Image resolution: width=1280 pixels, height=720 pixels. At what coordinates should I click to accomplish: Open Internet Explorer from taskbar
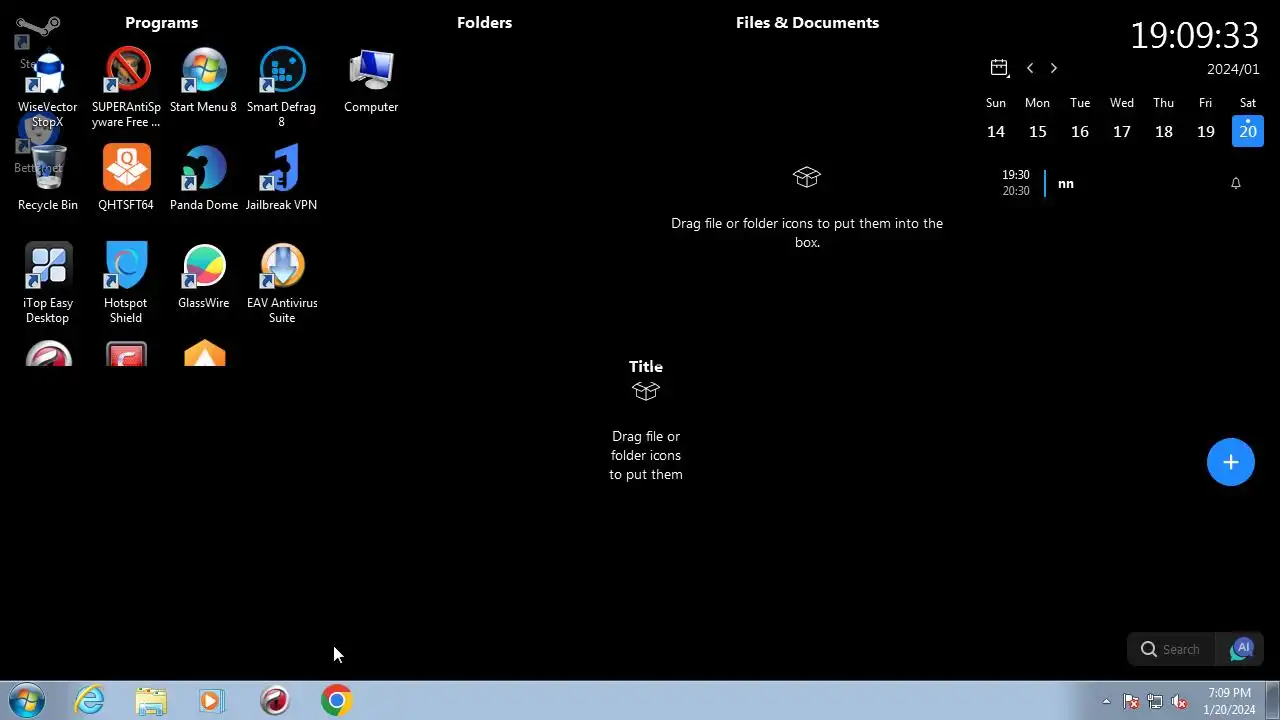90,701
